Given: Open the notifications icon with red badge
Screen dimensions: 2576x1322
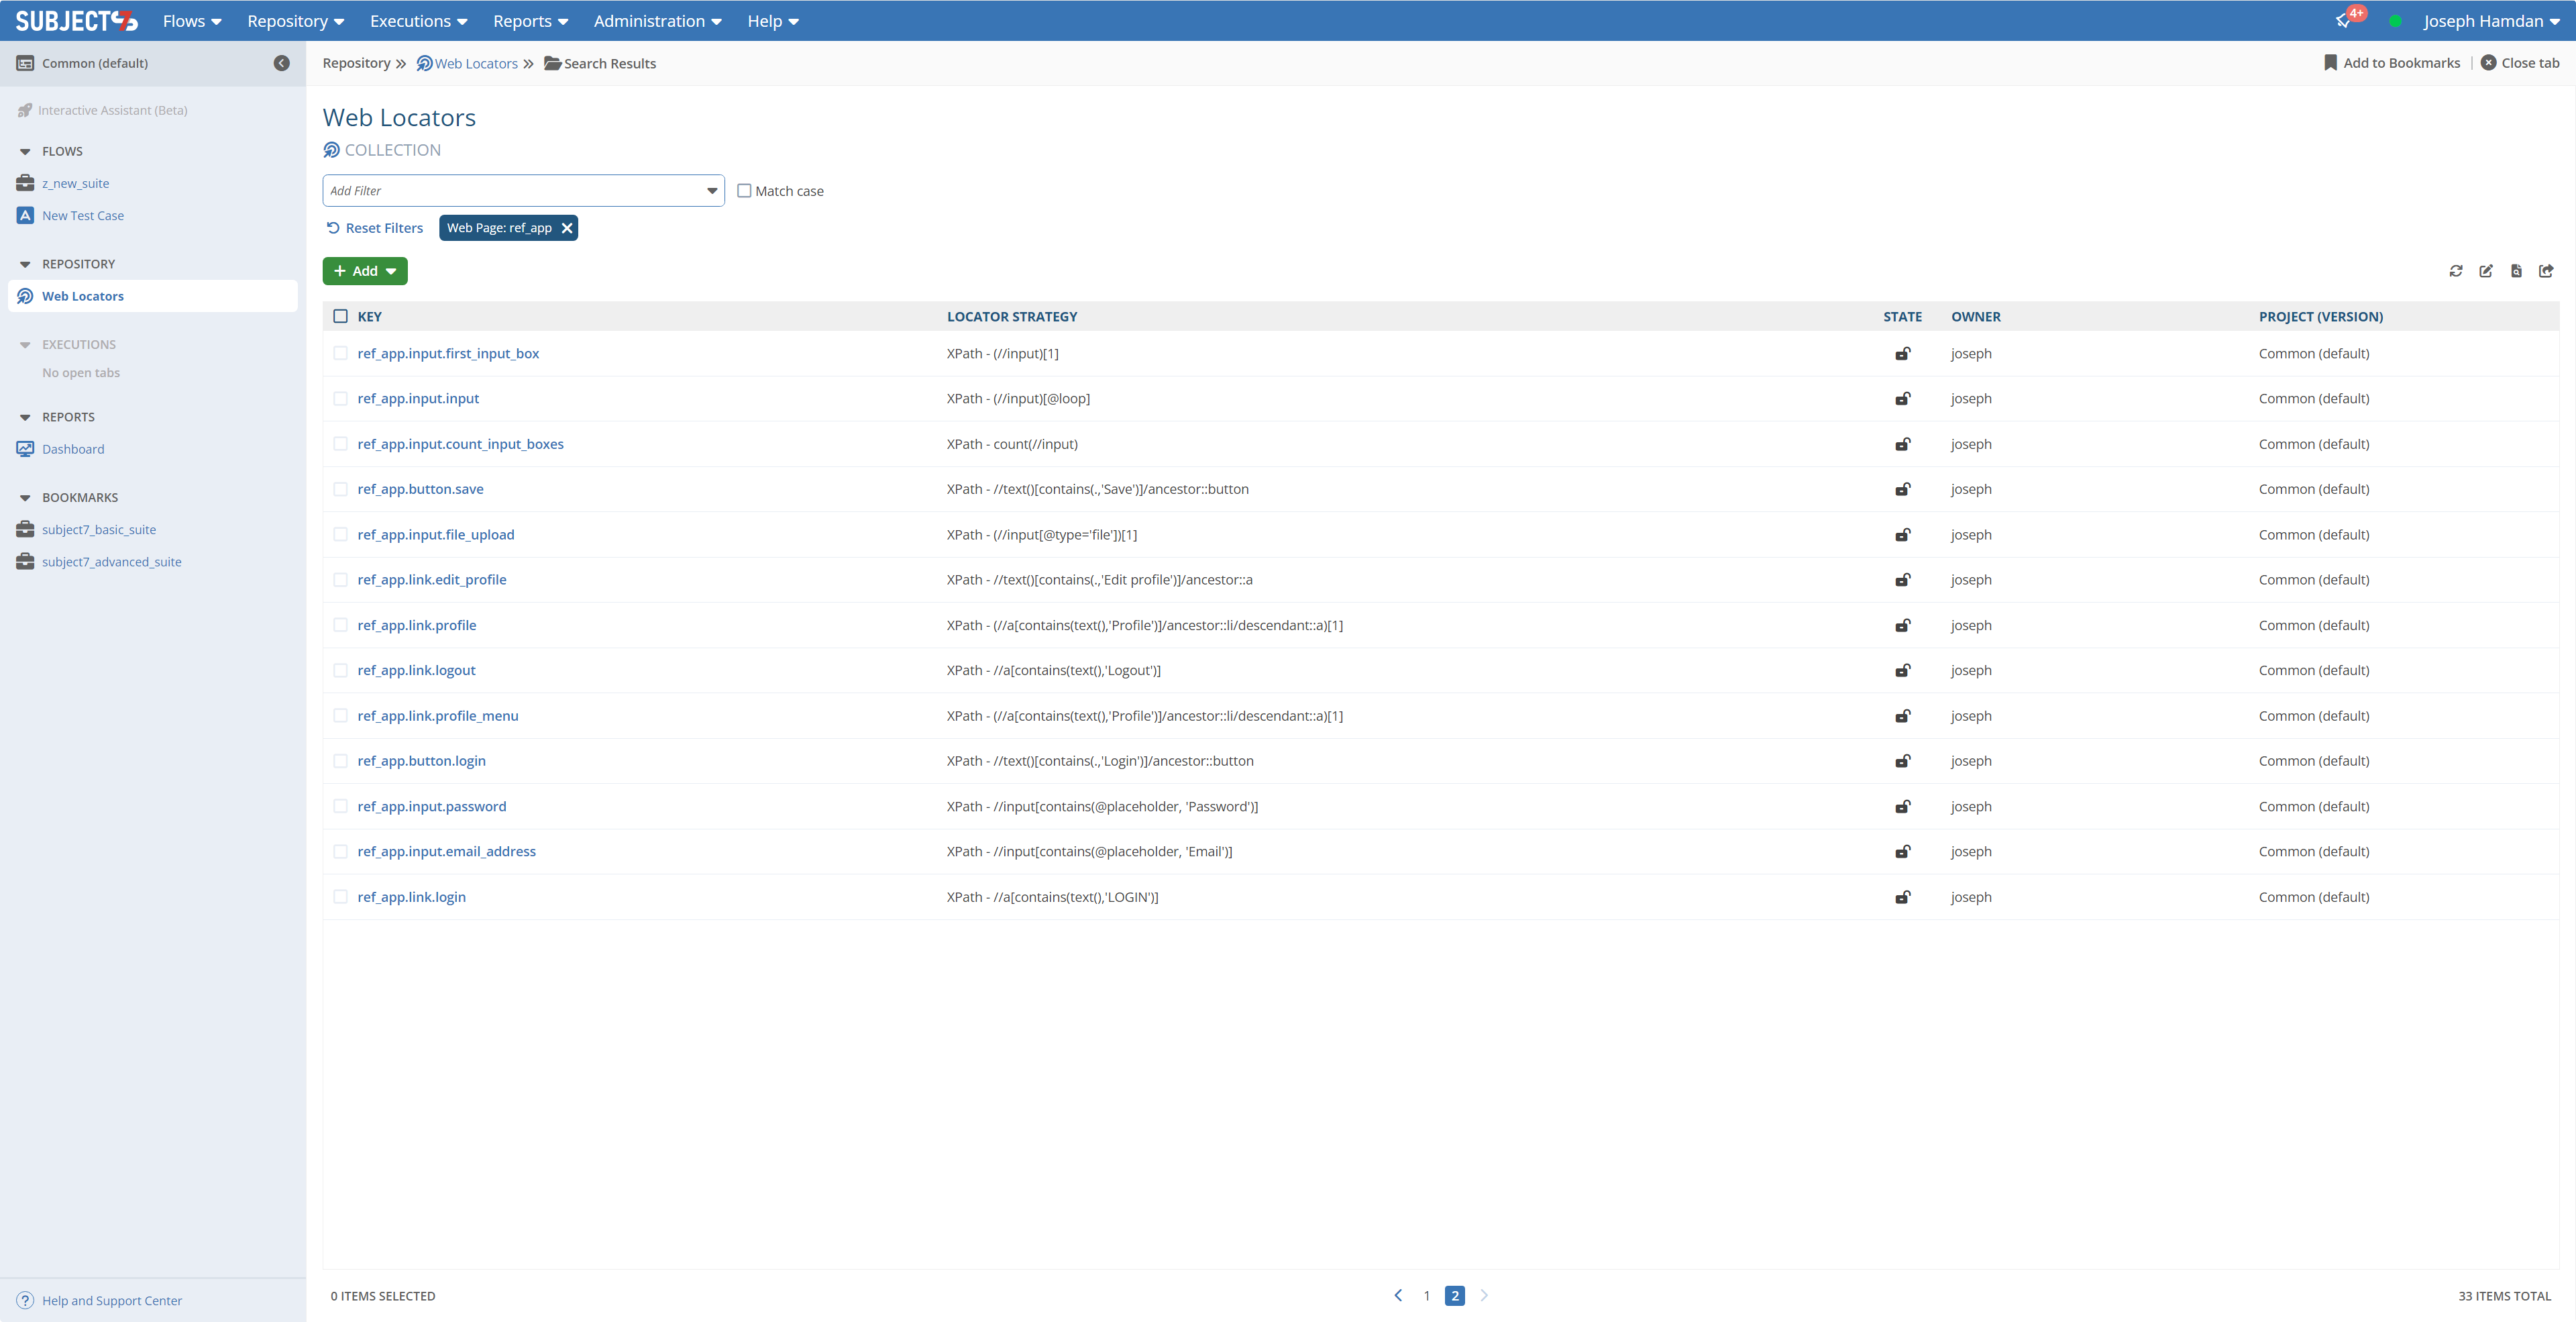Looking at the screenshot, I should pyautogui.click(x=2344, y=20).
